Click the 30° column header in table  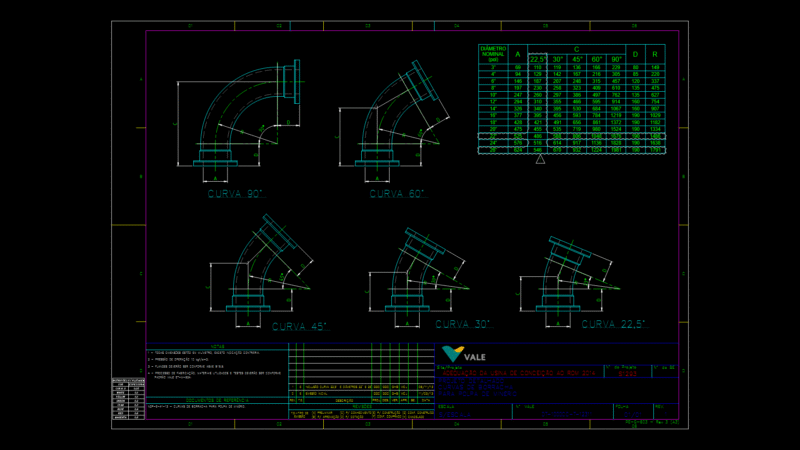click(557, 59)
